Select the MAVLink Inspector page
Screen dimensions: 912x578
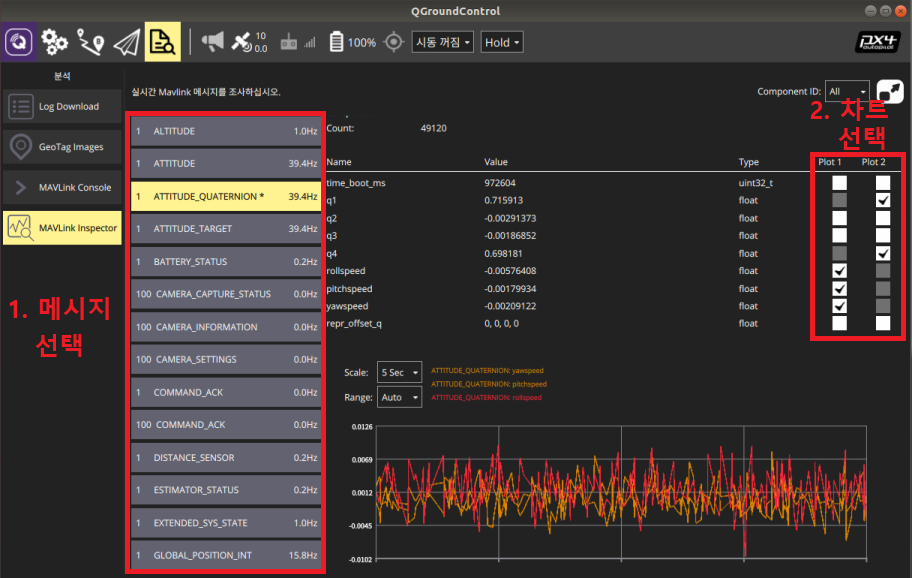click(62, 228)
